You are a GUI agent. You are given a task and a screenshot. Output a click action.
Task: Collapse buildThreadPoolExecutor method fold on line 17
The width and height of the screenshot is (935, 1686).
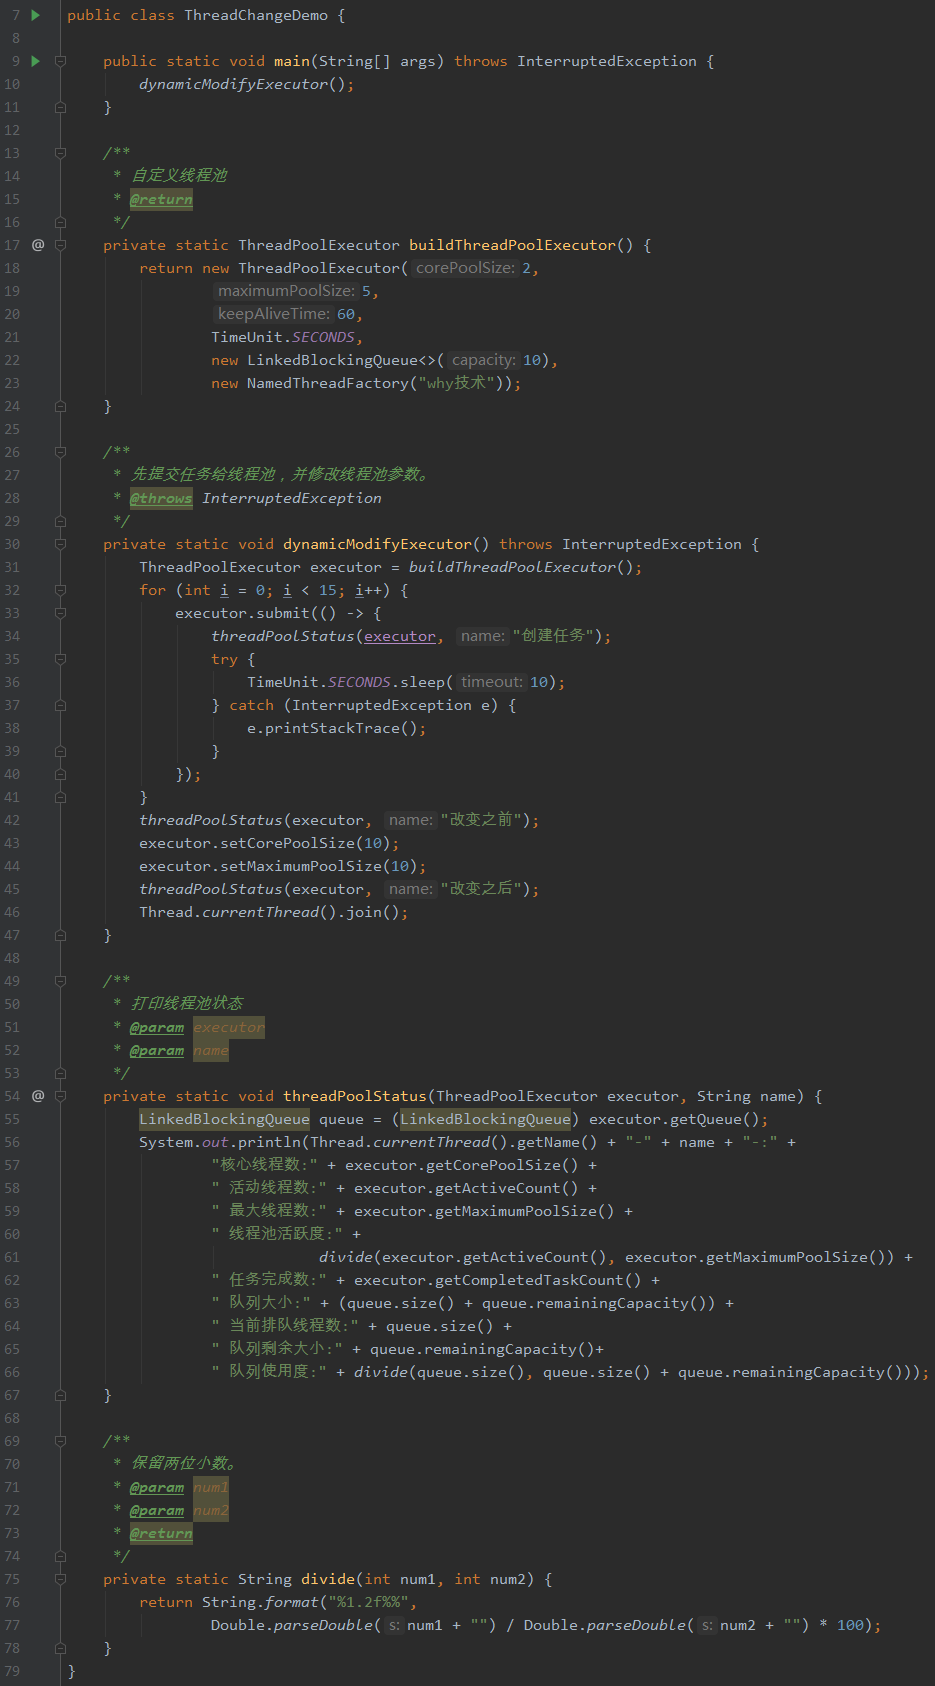[x=60, y=245]
